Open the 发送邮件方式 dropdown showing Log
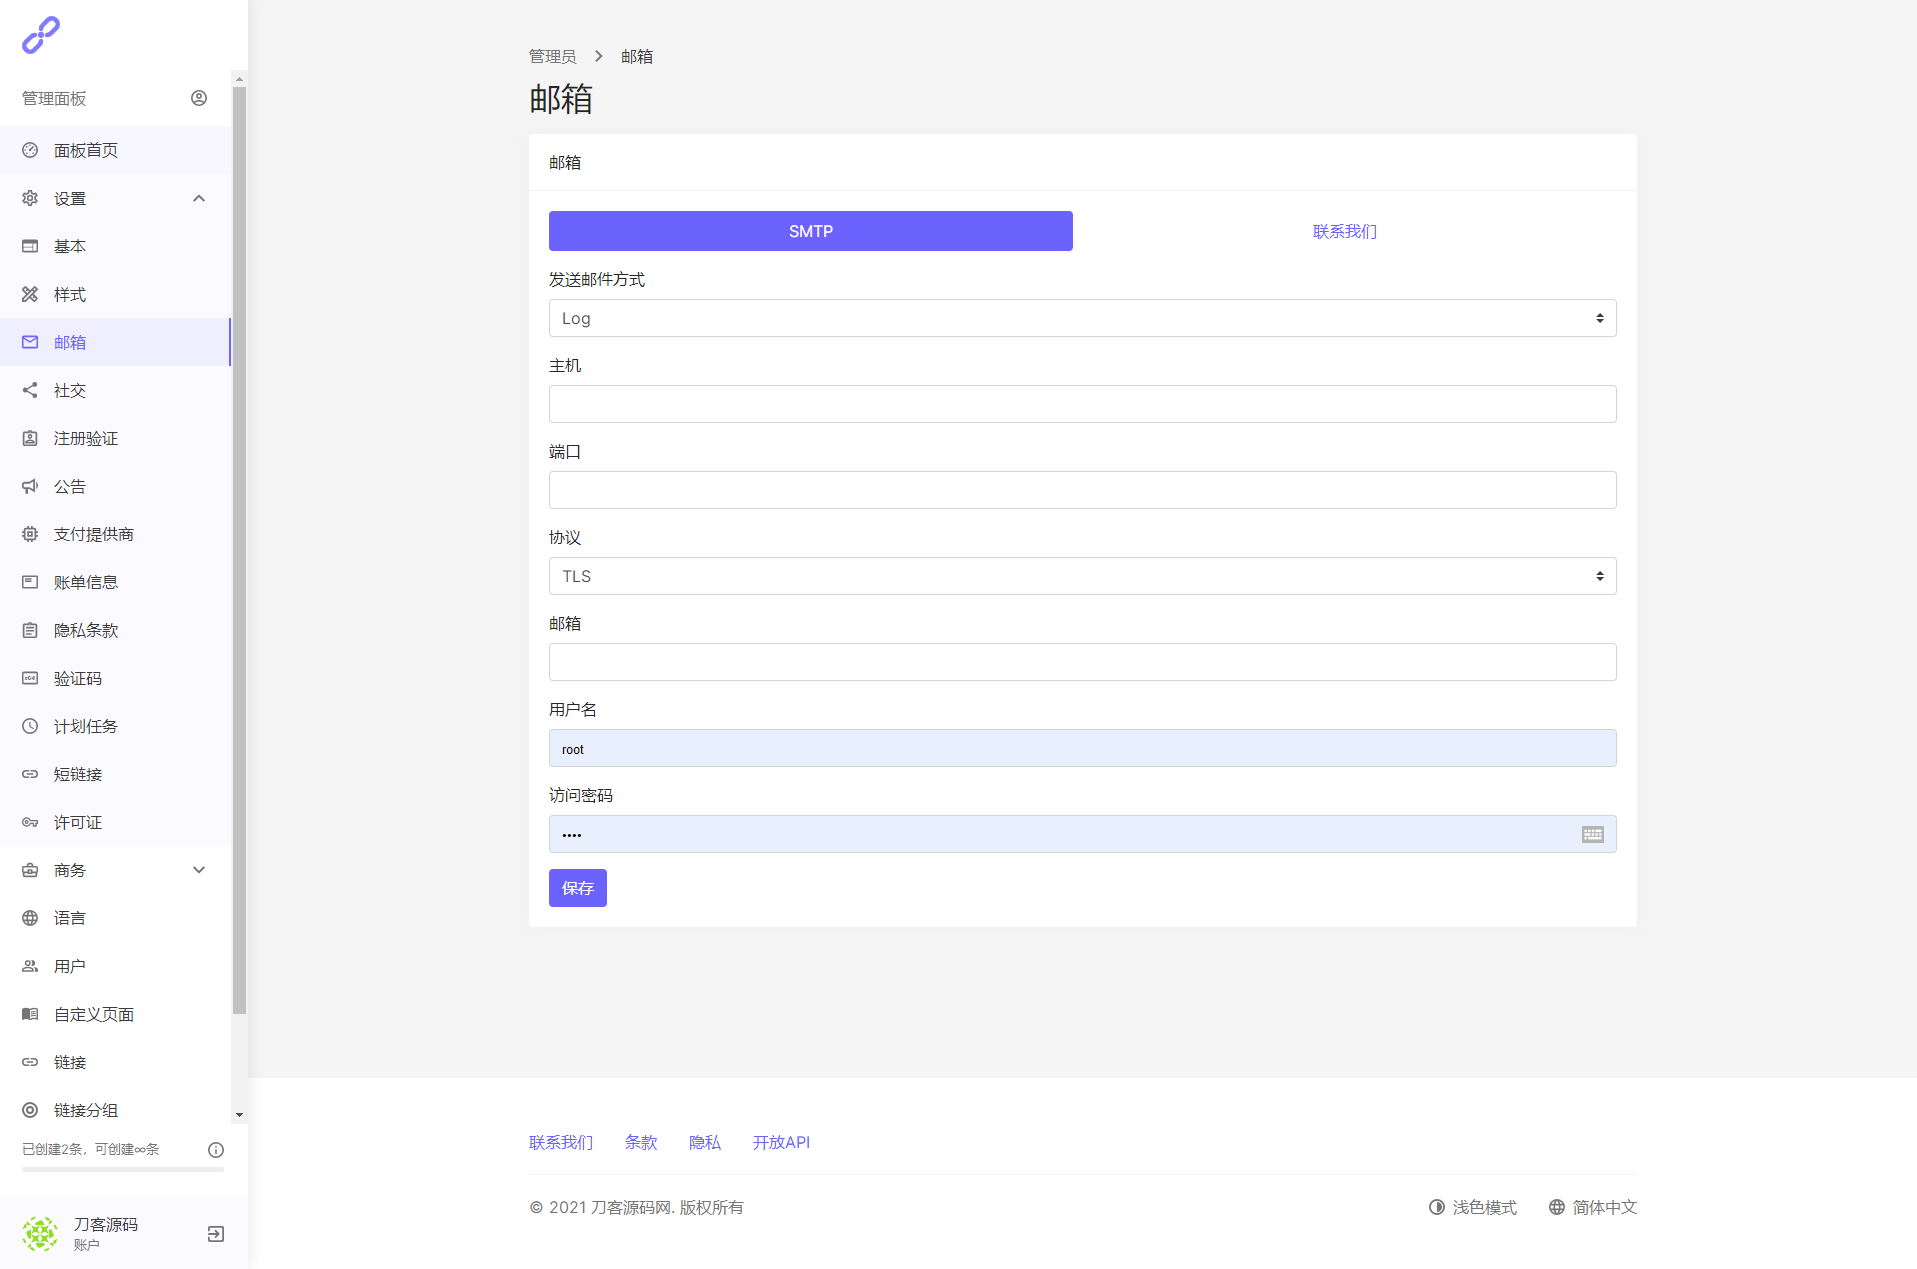 click(1082, 318)
